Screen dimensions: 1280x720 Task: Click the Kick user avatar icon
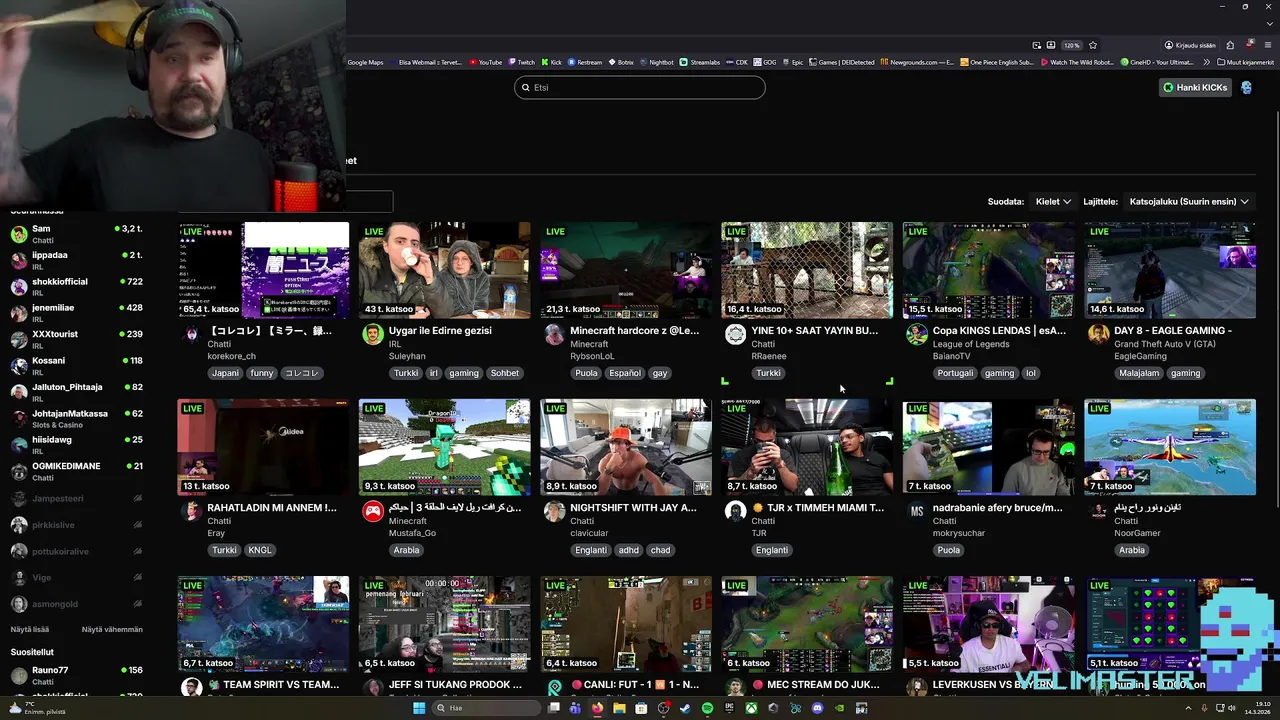coord(1246,87)
